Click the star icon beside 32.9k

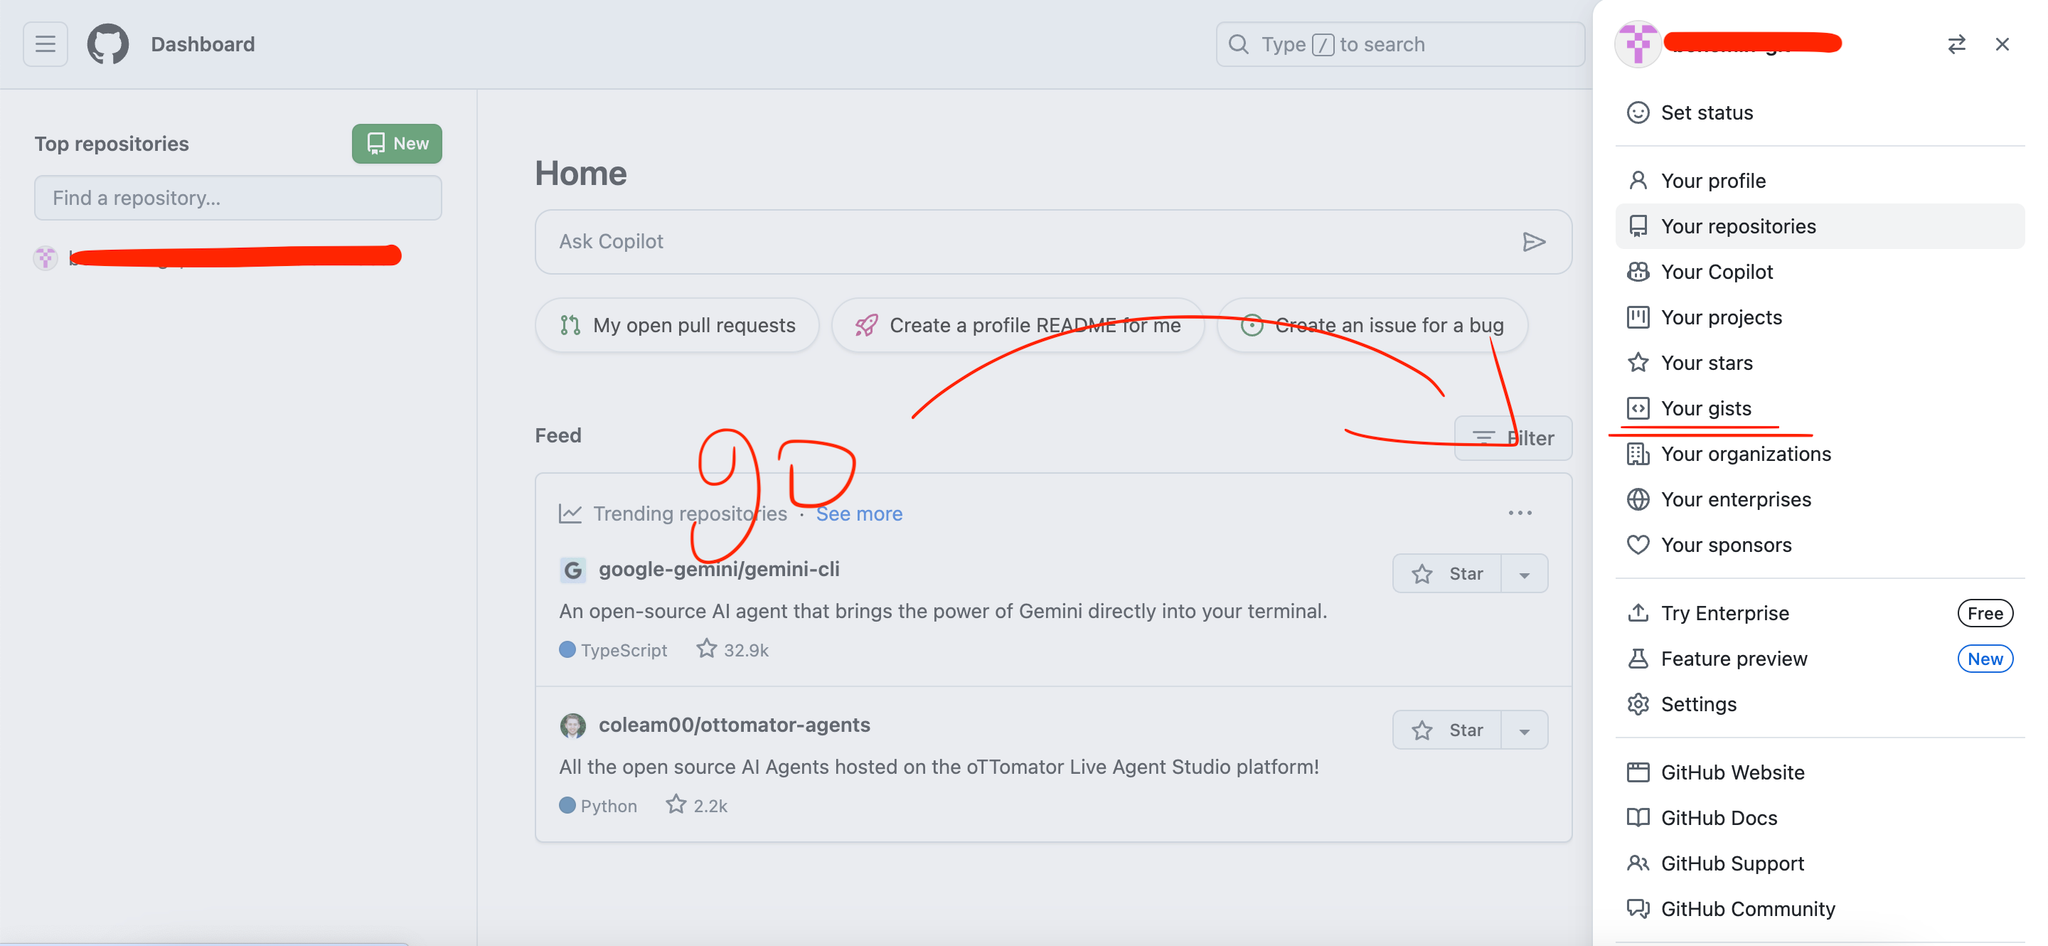pos(707,649)
